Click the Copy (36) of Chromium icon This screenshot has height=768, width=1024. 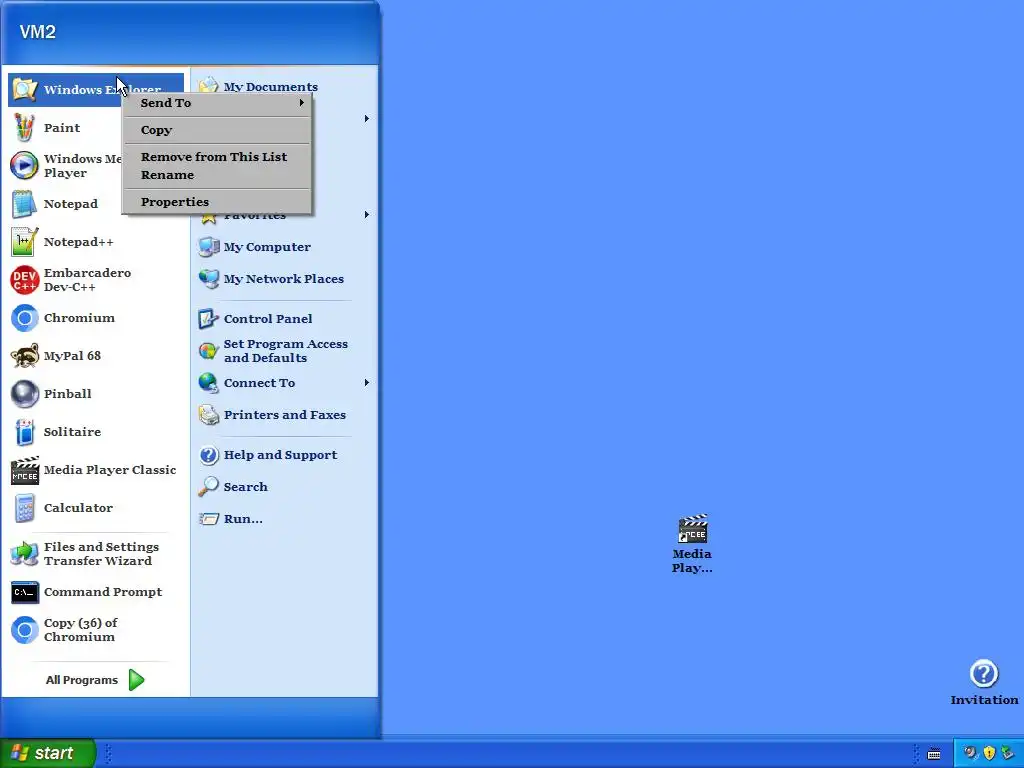click(24, 630)
